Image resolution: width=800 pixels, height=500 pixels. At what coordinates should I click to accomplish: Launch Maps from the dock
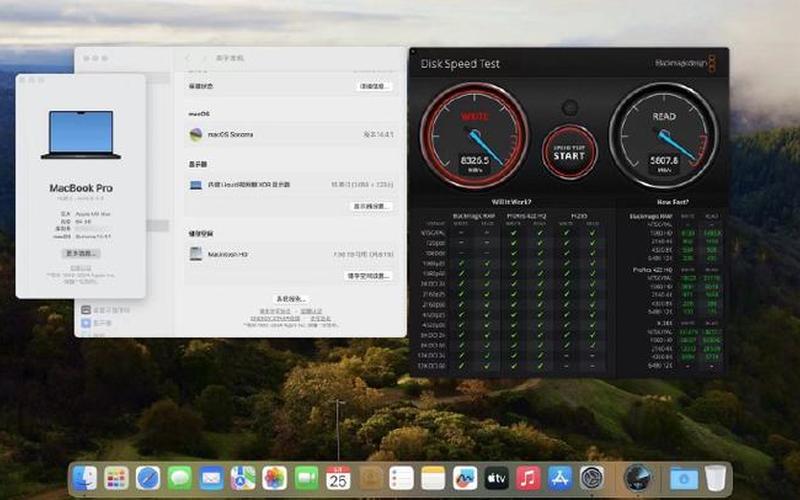pyautogui.click(x=243, y=479)
